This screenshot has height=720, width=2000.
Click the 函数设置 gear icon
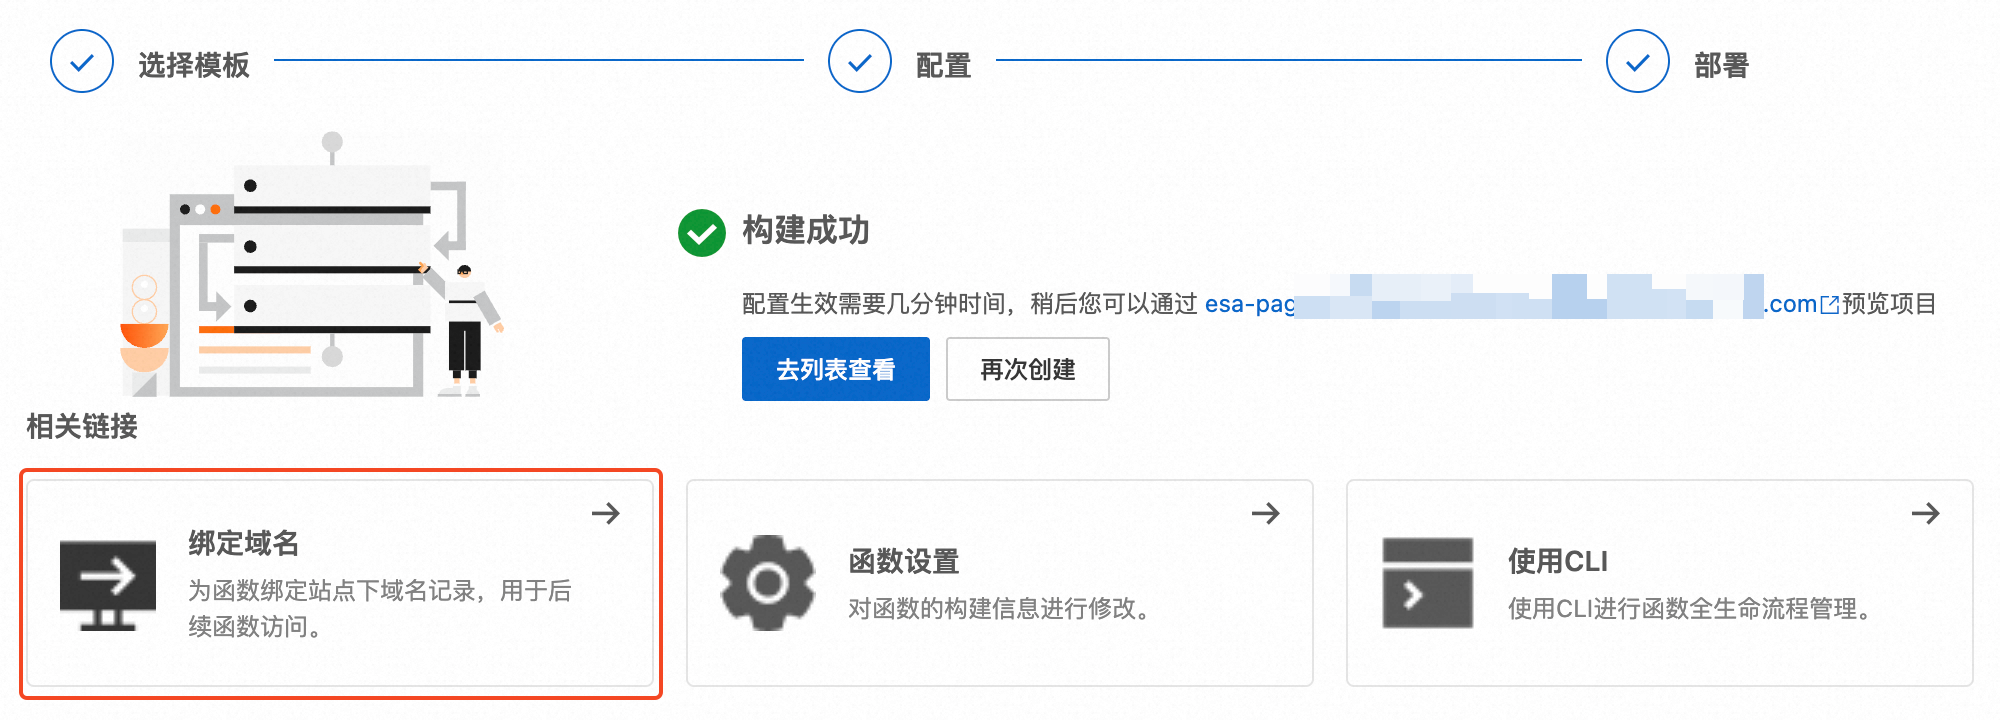click(x=768, y=583)
